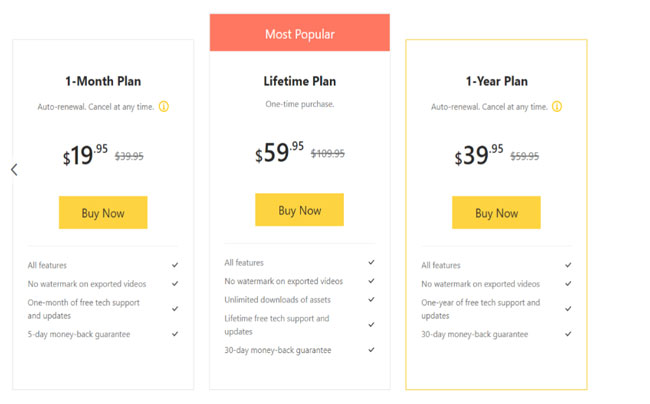Click checkmark next to One-year of free tech support
This screenshot has width=650, height=404.
click(x=568, y=309)
